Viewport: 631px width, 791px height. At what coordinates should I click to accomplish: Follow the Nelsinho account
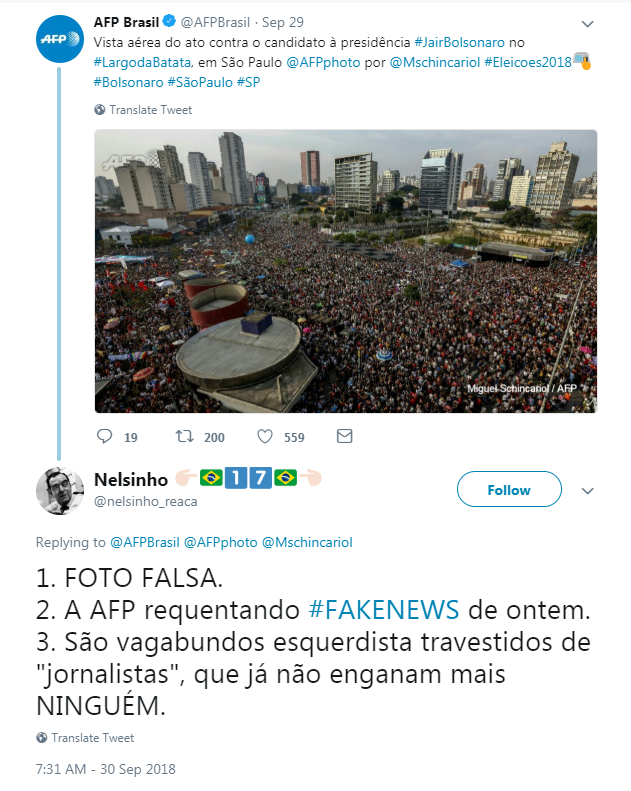(509, 489)
